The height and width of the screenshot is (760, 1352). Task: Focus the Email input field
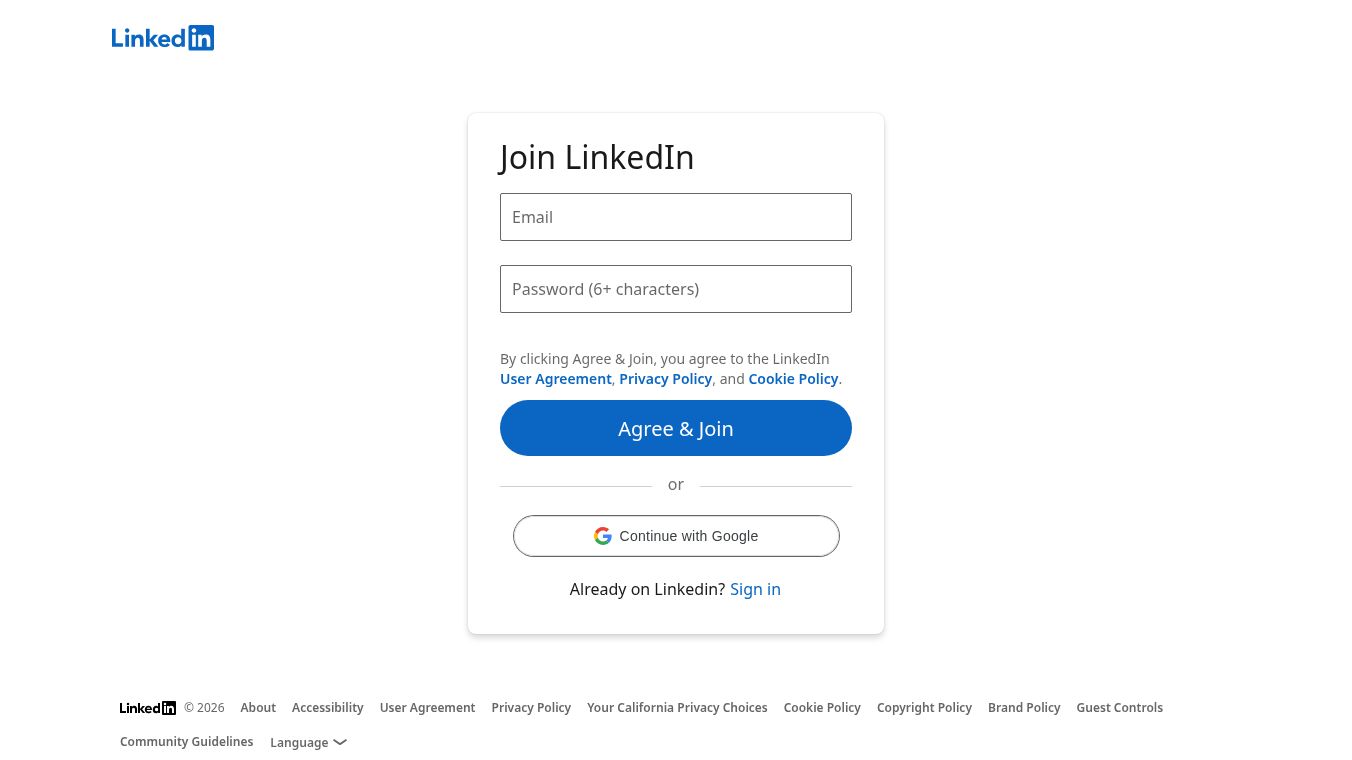675,217
